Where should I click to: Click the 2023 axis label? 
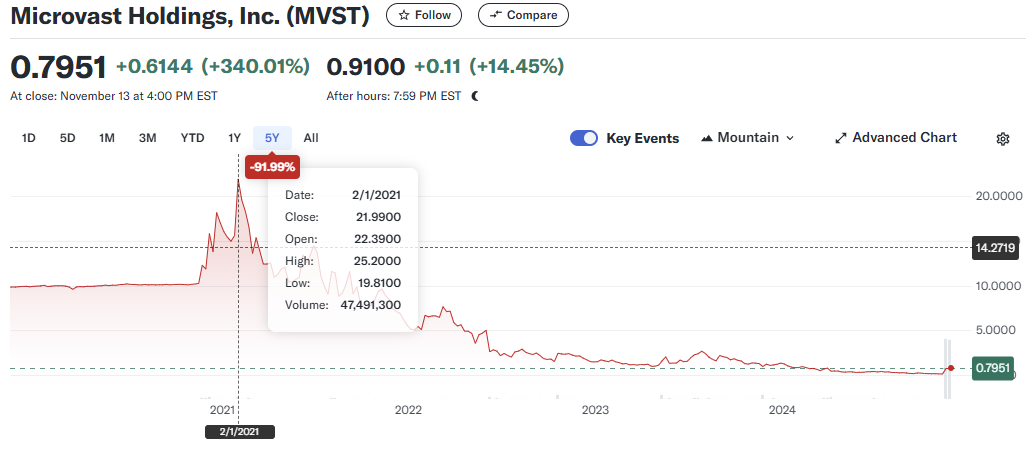[595, 410]
